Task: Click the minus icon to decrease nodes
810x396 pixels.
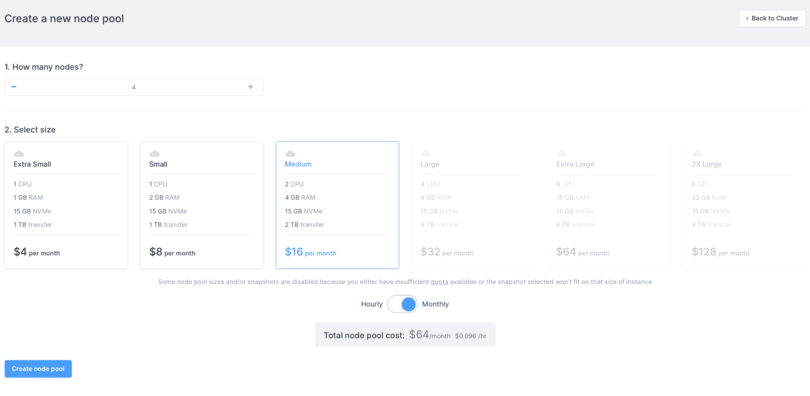Action: coord(14,87)
